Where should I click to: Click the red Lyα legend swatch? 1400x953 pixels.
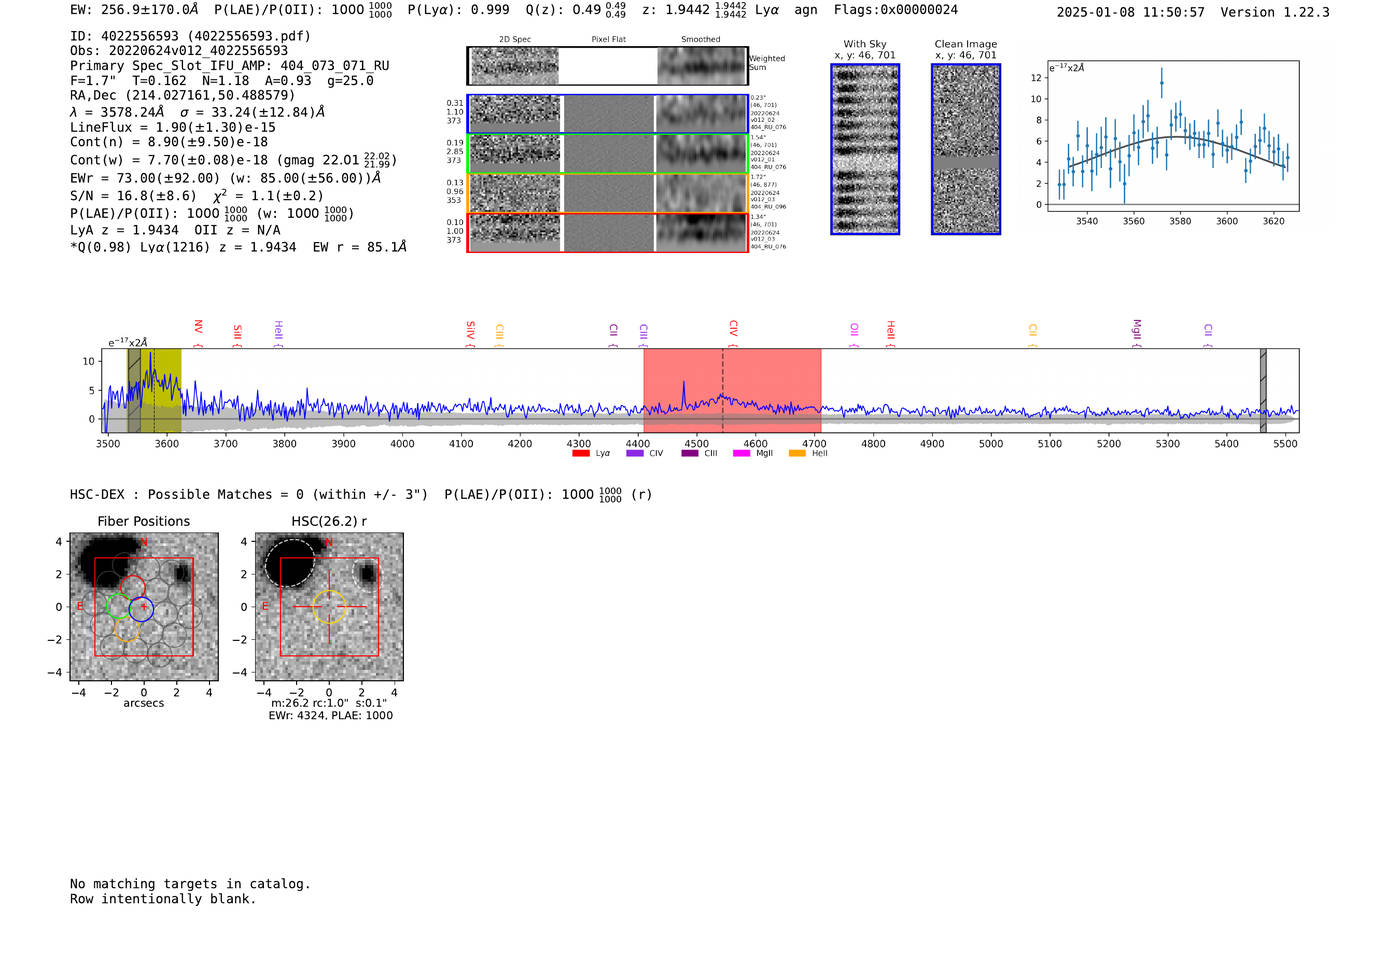pyautogui.click(x=580, y=454)
